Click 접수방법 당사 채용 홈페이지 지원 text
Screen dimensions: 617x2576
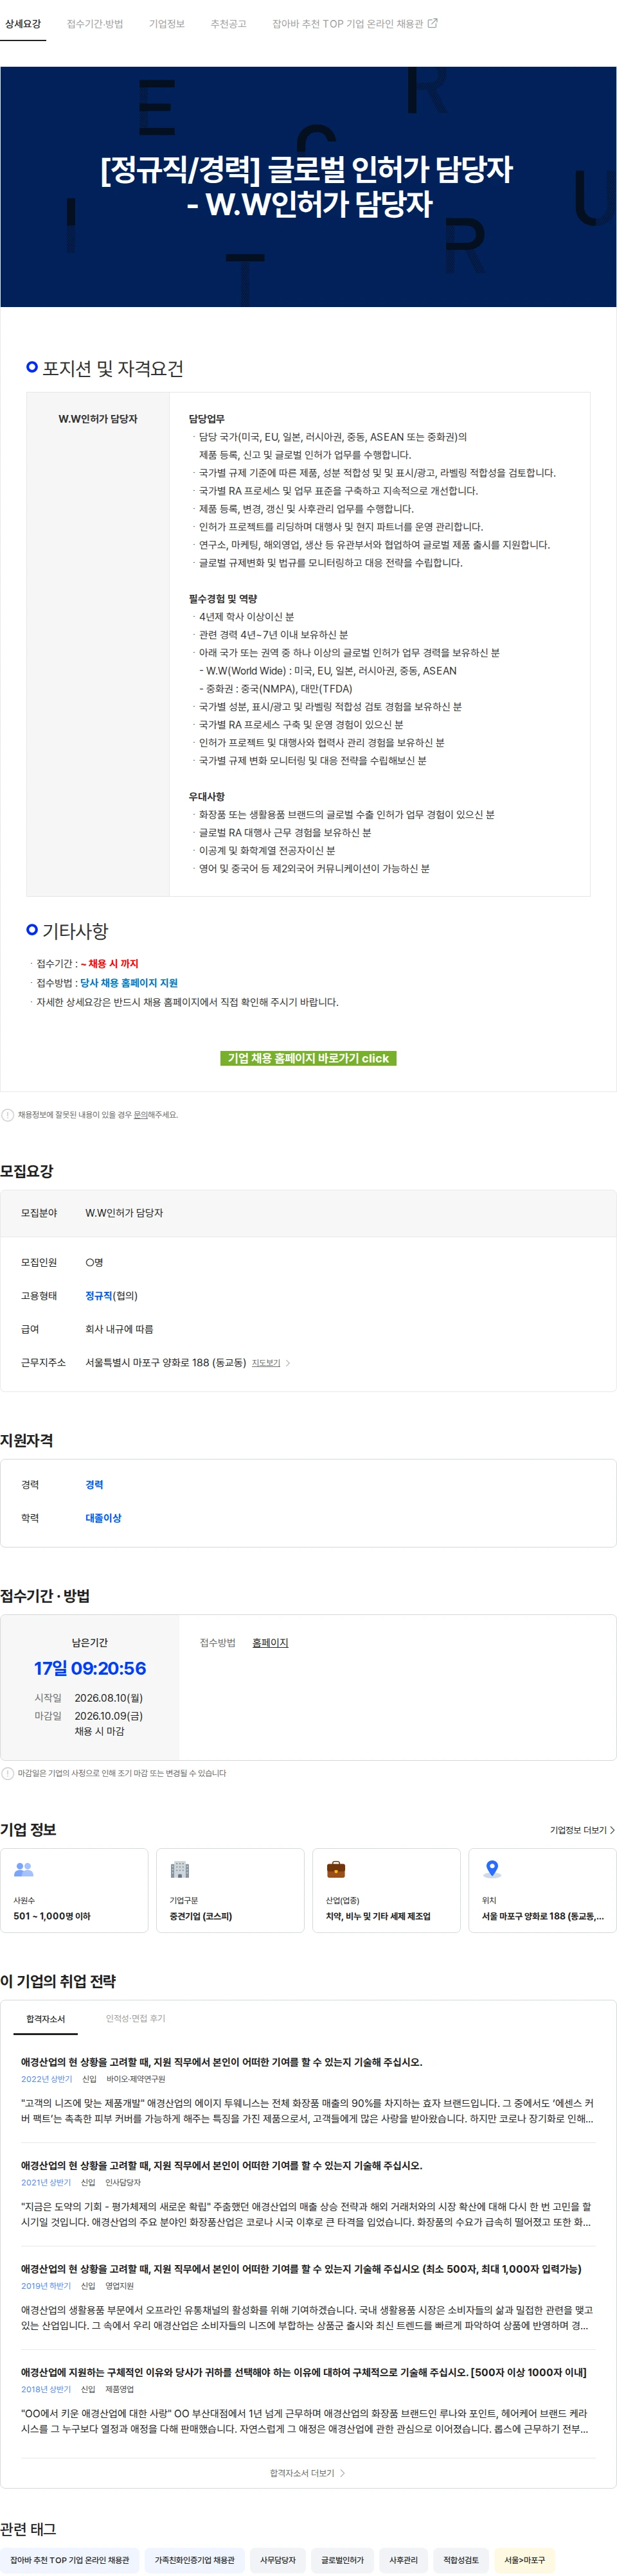(129, 983)
